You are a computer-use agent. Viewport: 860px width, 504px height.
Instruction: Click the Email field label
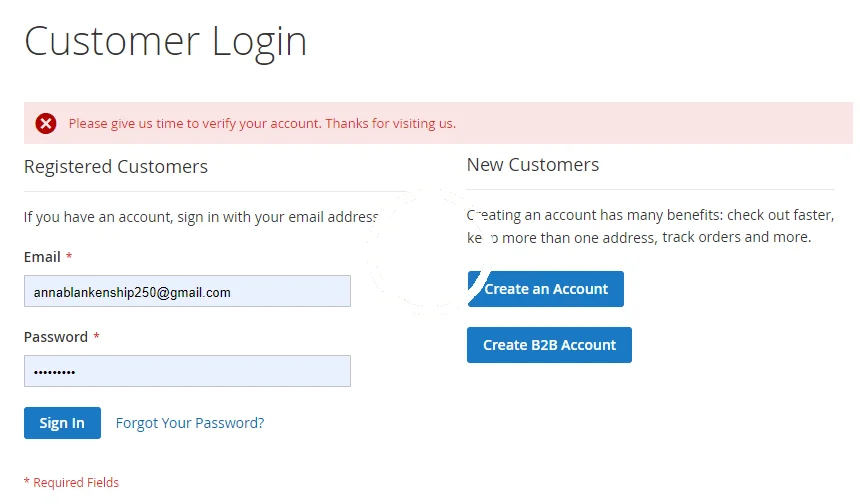(x=42, y=257)
